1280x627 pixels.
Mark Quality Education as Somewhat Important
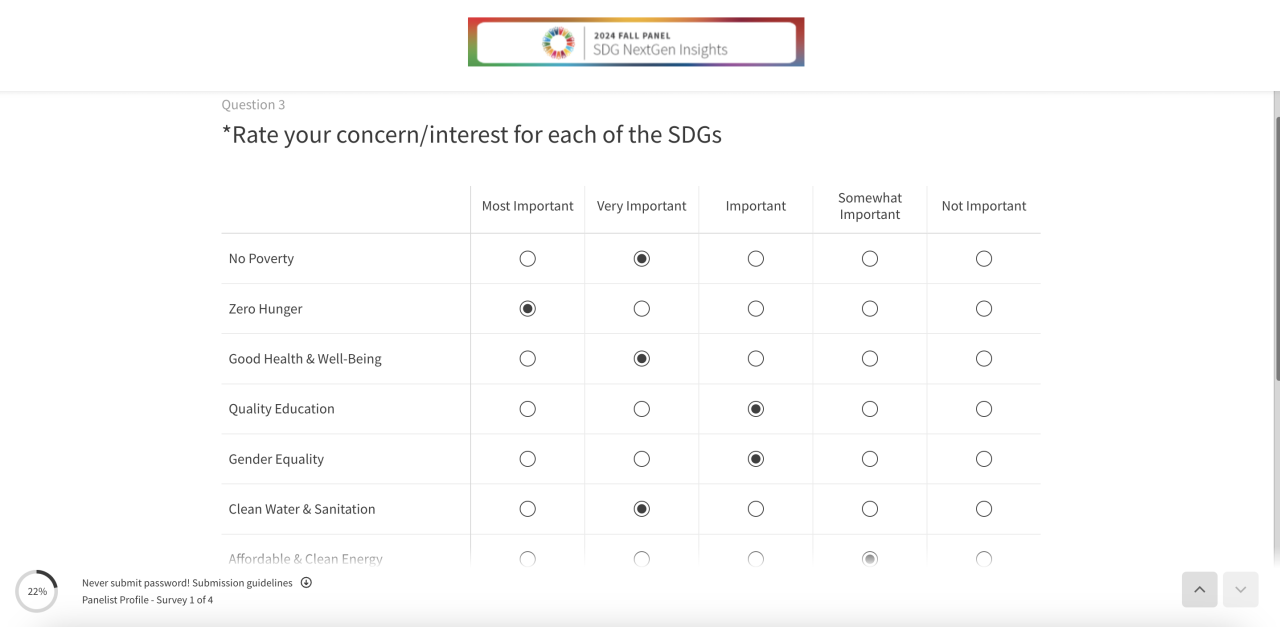(x=870, y=409)
